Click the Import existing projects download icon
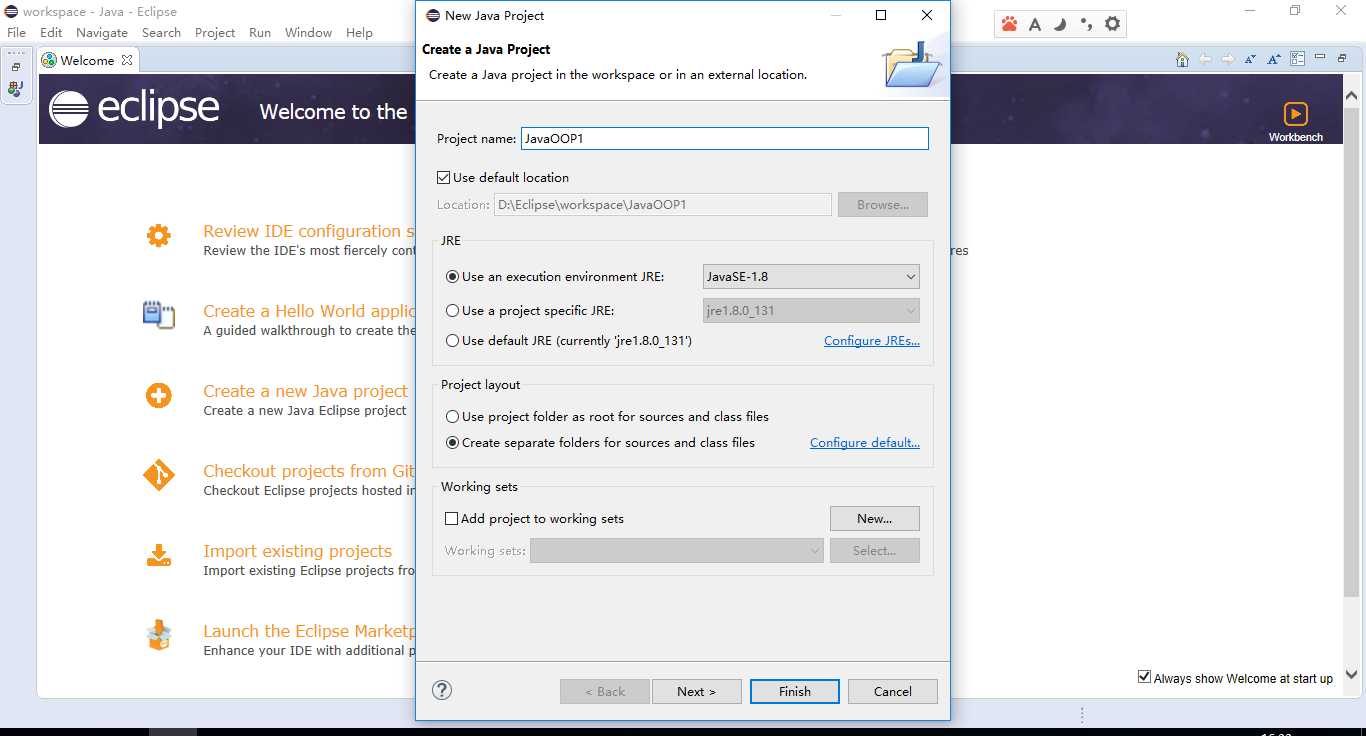This screenshot has width=1366, height=736. (x=158, y=555)
